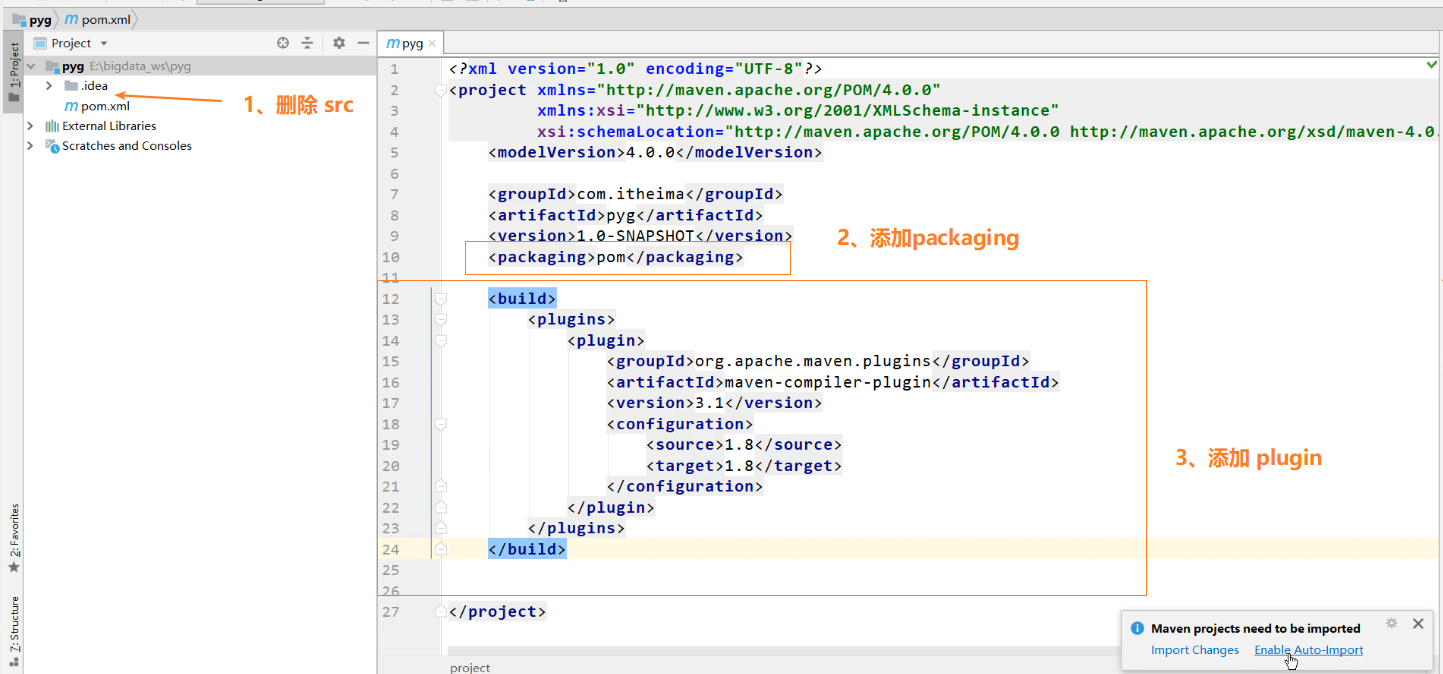Click the modelVersion 4.0.0 line
This screenshot has width=1443, height=674.
coord(655,152)
